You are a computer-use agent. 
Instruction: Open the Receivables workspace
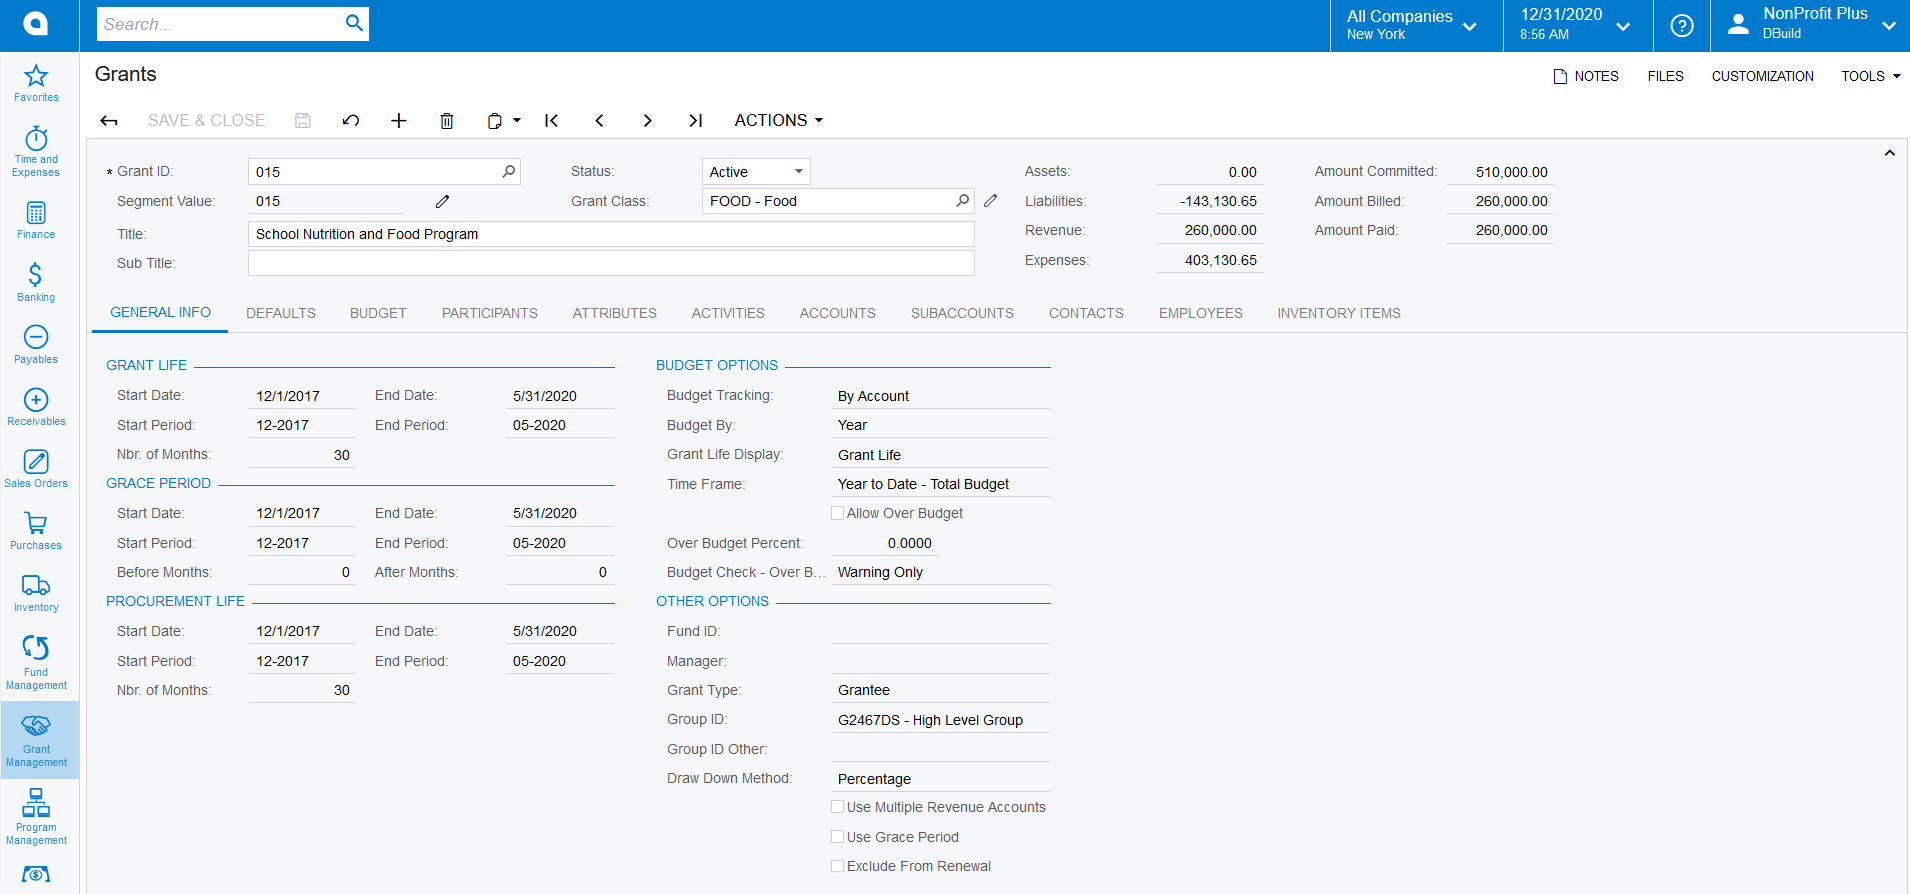tap(36, 407)
